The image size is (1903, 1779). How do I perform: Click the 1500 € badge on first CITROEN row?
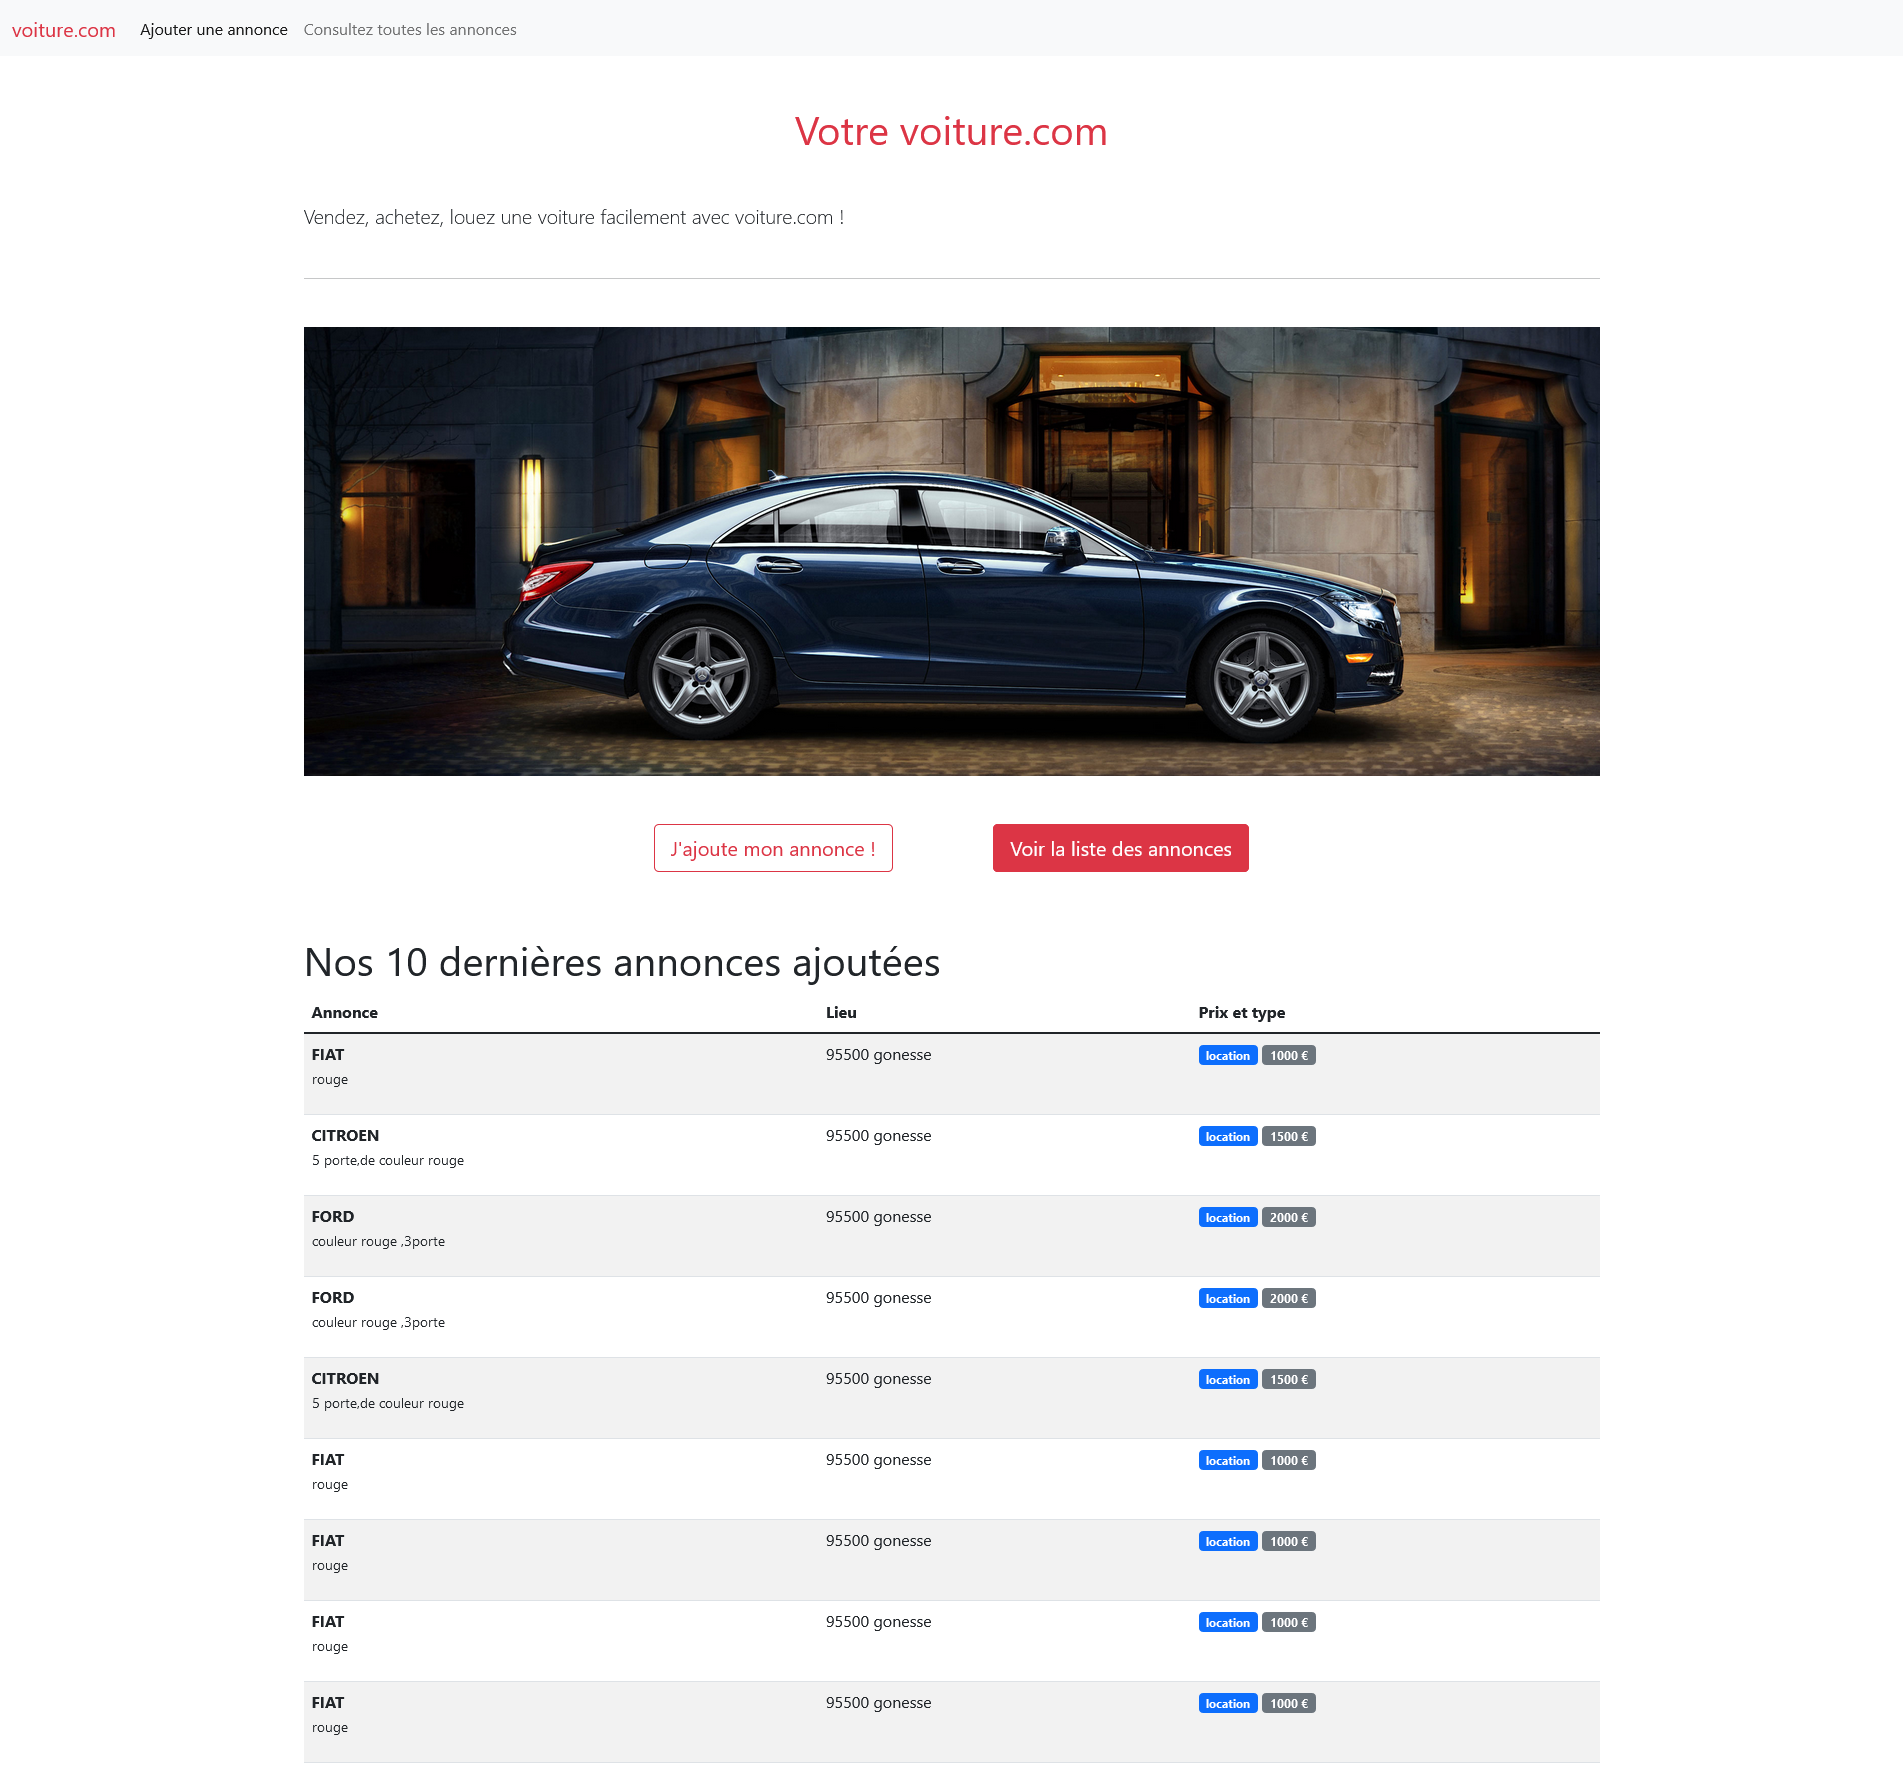(1288, 1136)
